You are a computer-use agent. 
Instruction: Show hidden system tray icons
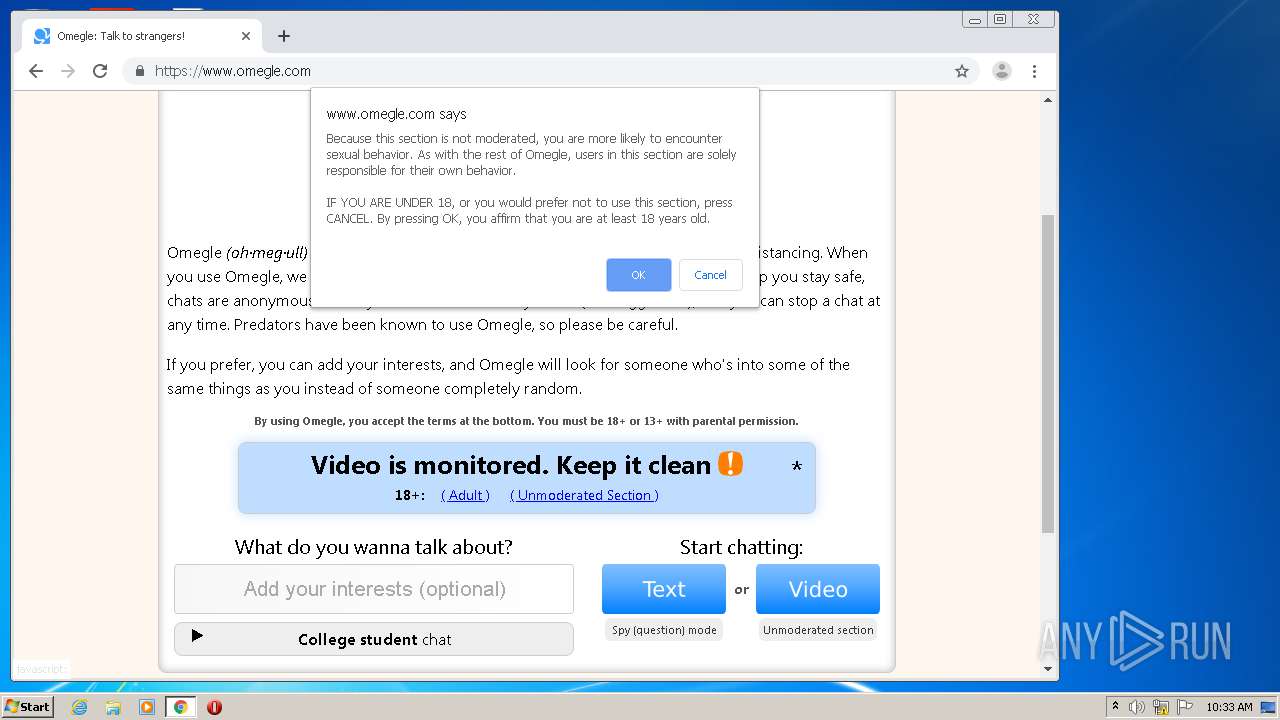(x=1115, y=707)
